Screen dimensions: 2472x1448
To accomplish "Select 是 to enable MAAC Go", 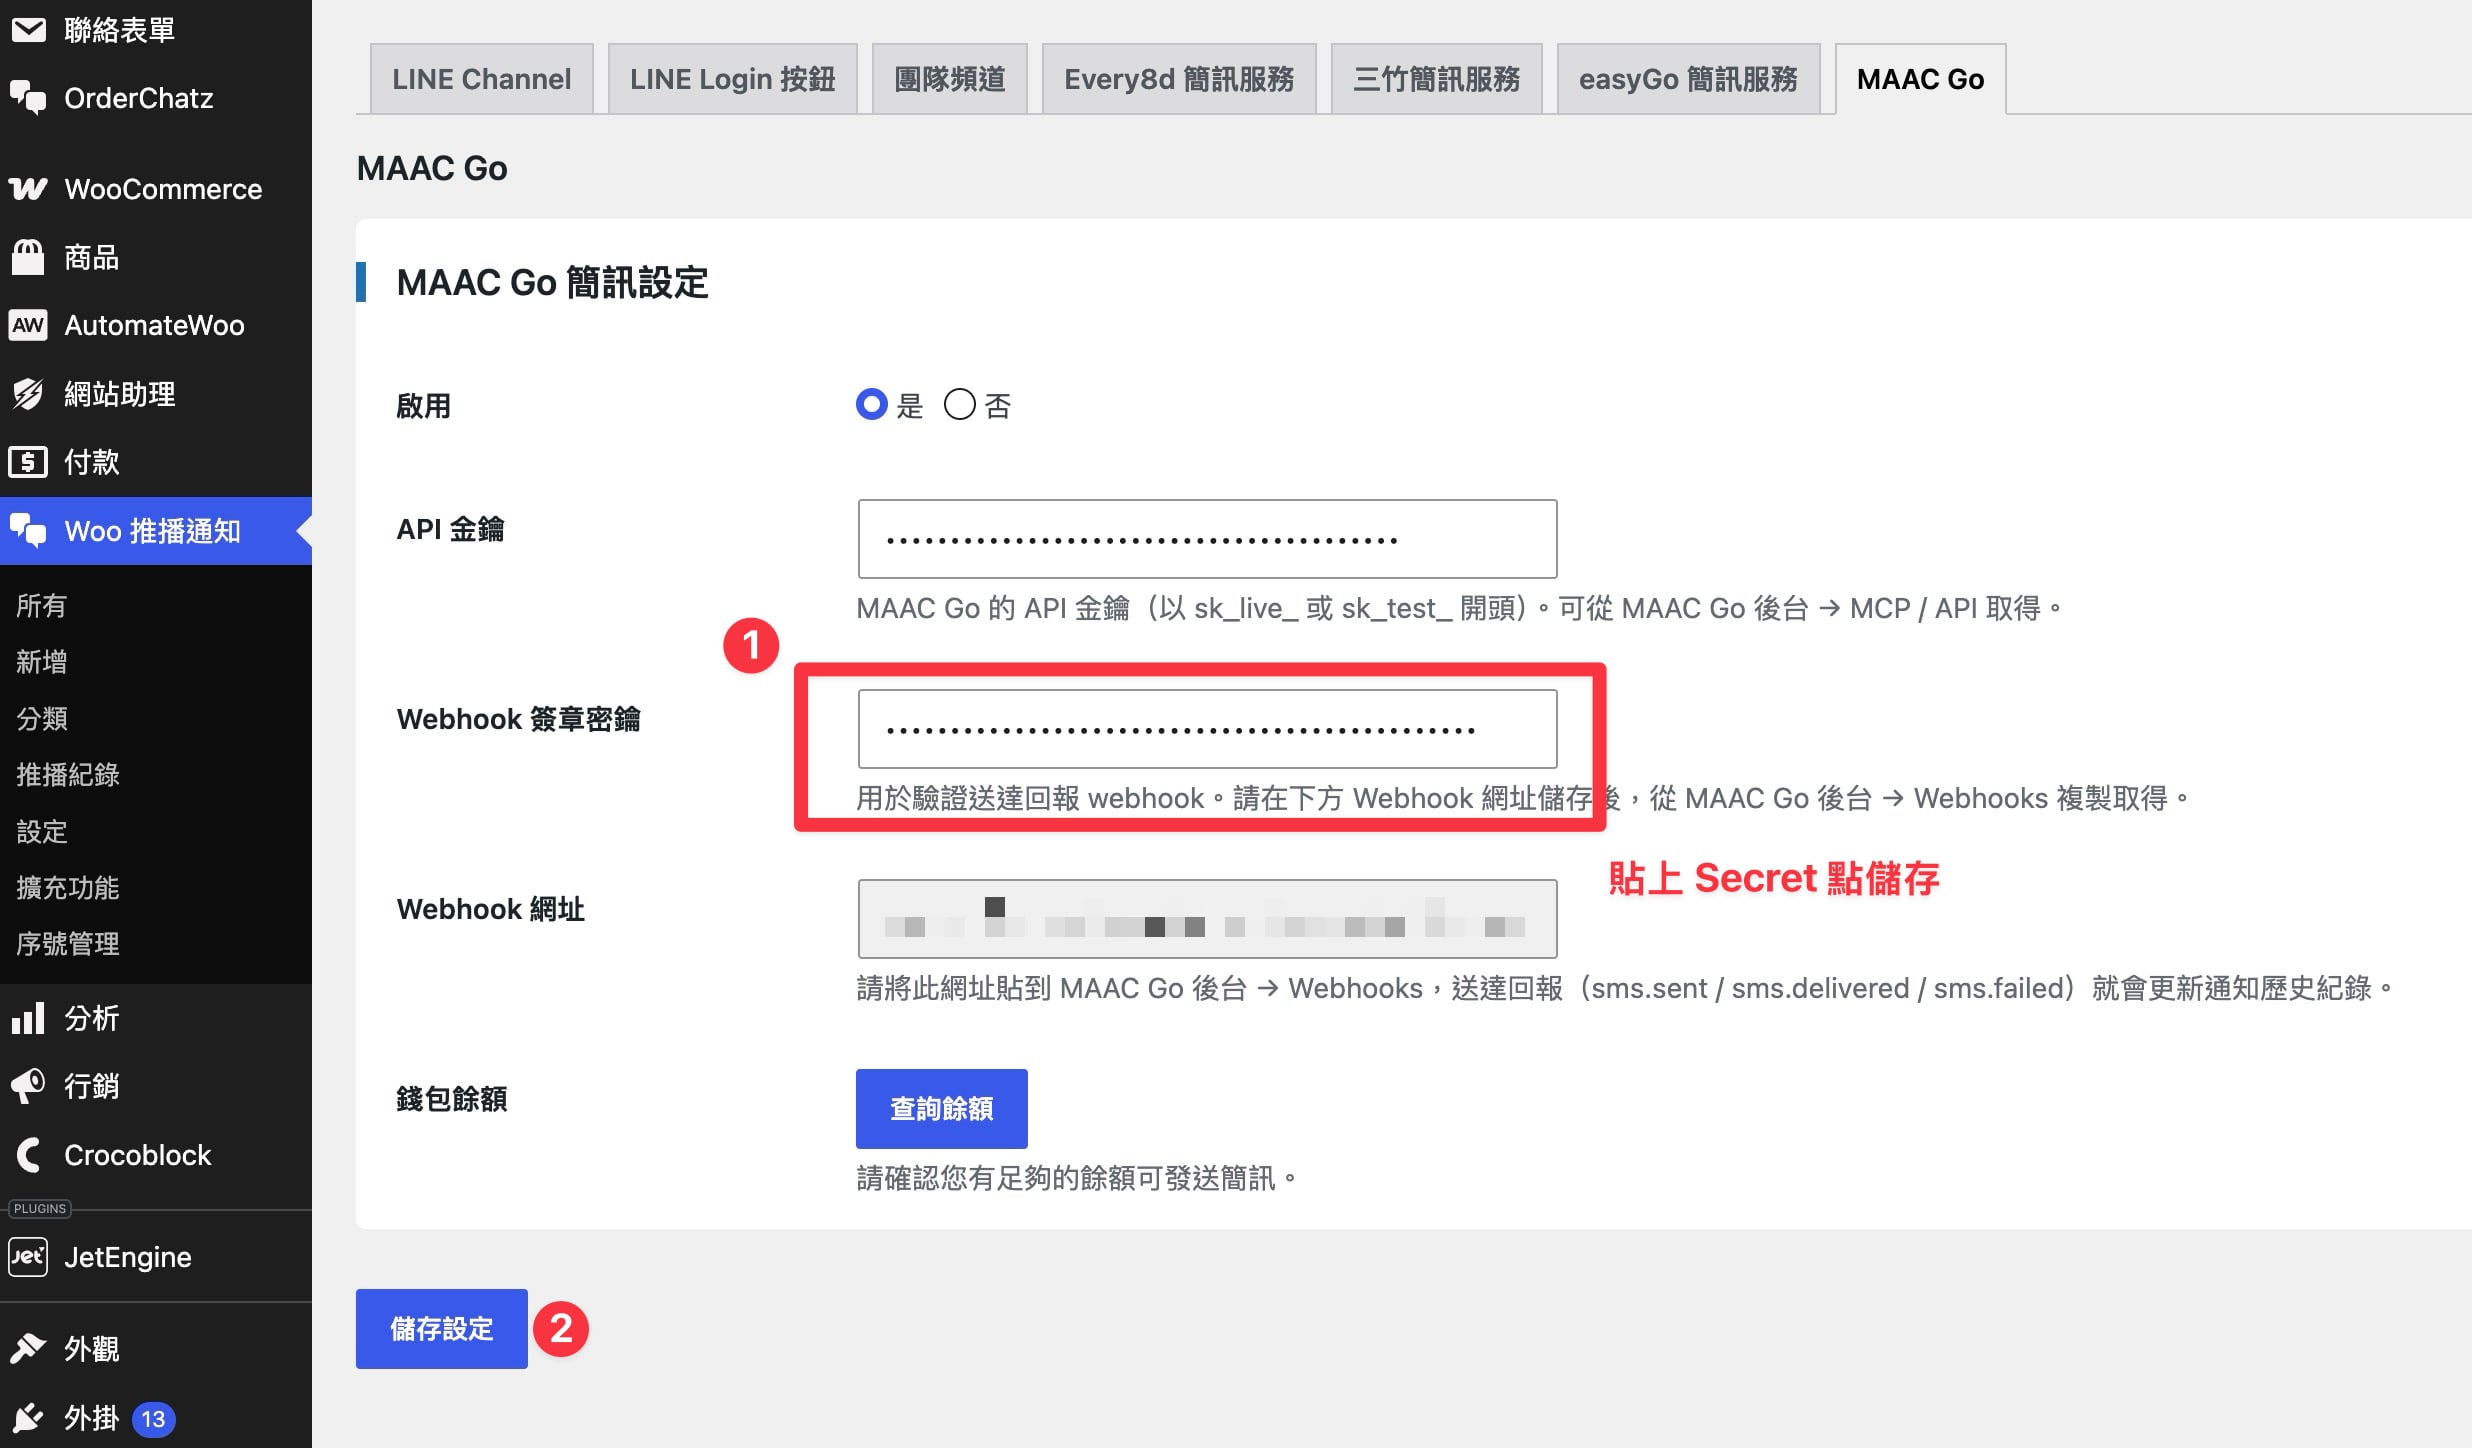I will tap(872, 405).
